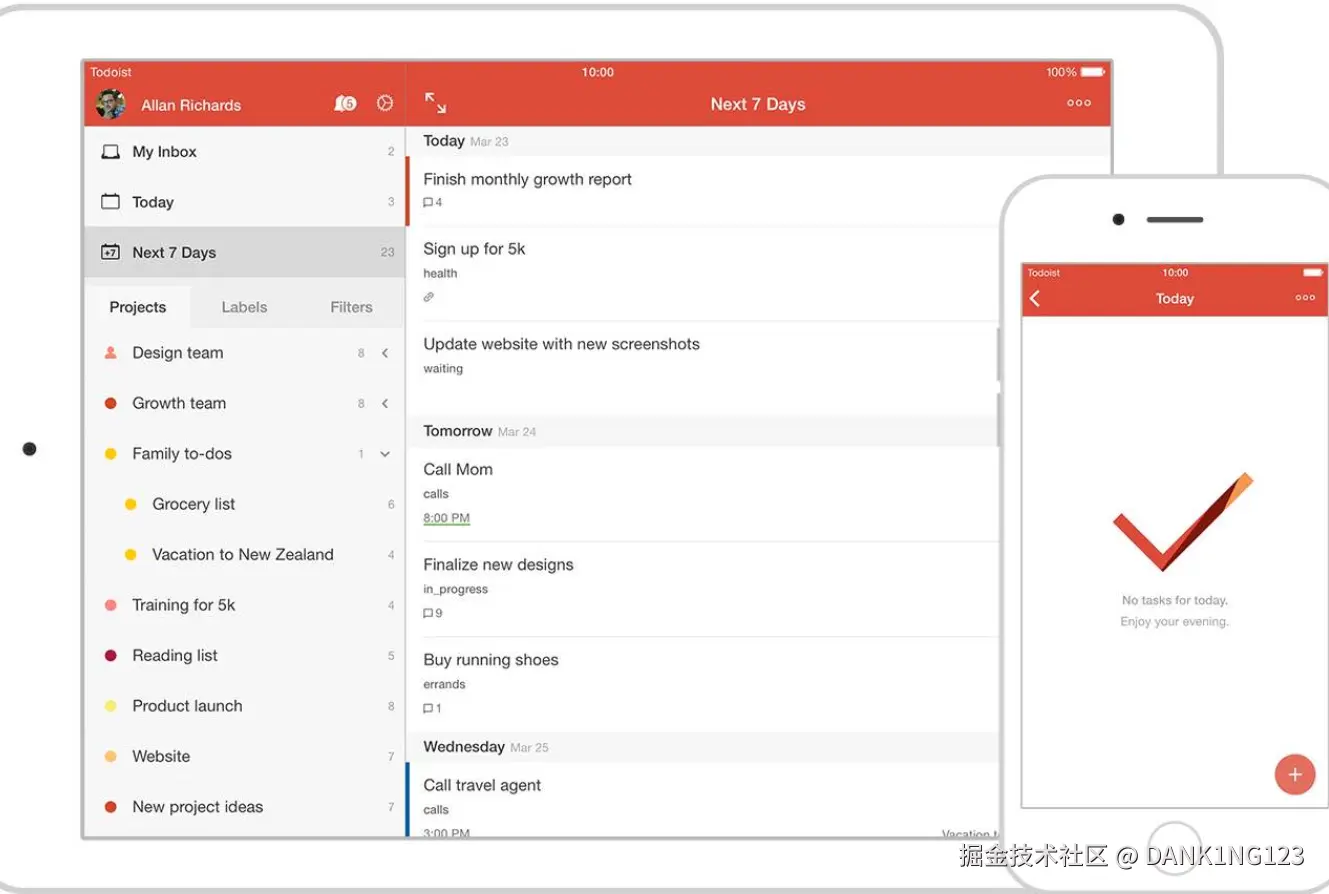The width and height of the screenshot is (1329, 894).
Task: Open Sign up for 5k task
Action: 474,249
